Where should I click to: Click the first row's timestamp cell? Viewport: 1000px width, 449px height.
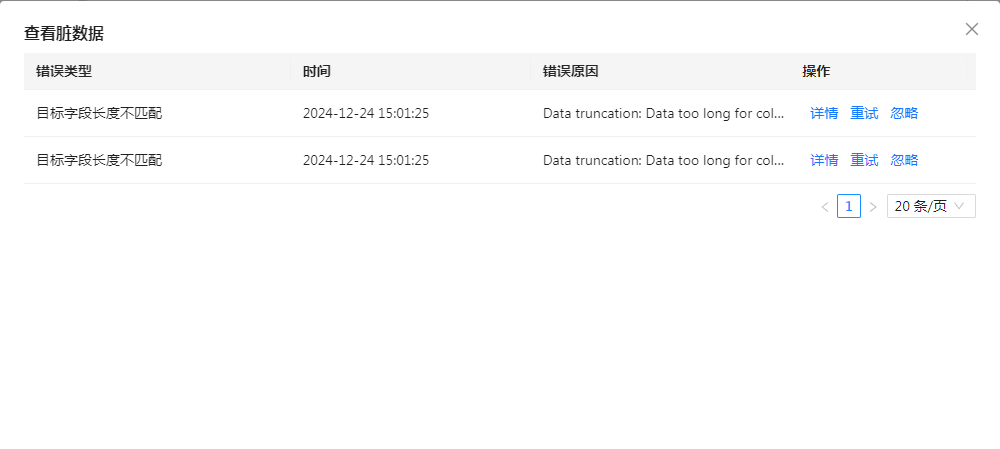[366, 113]
